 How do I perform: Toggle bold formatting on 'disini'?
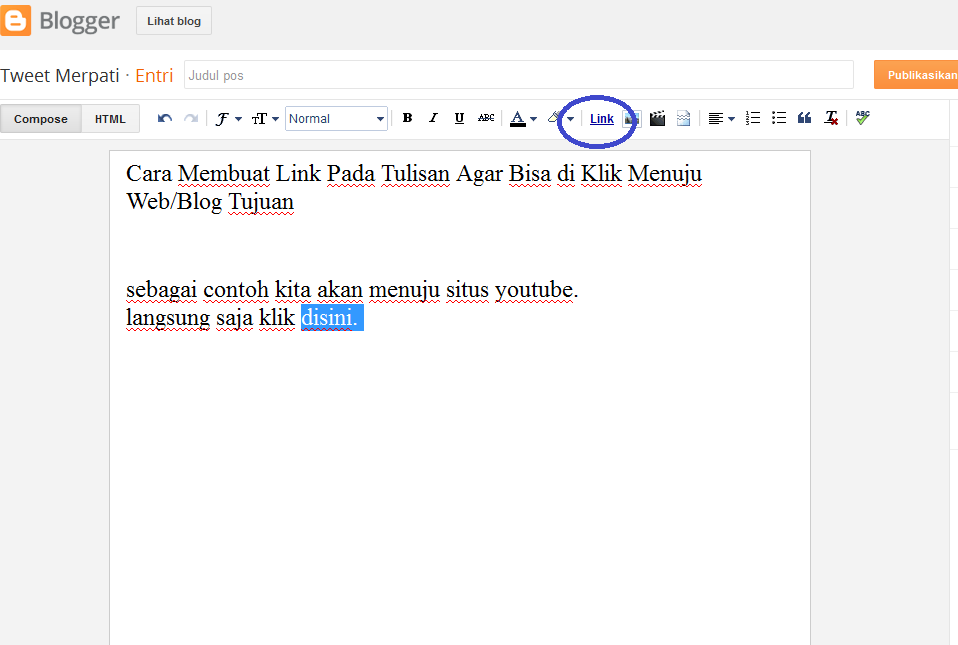point(407,118)
